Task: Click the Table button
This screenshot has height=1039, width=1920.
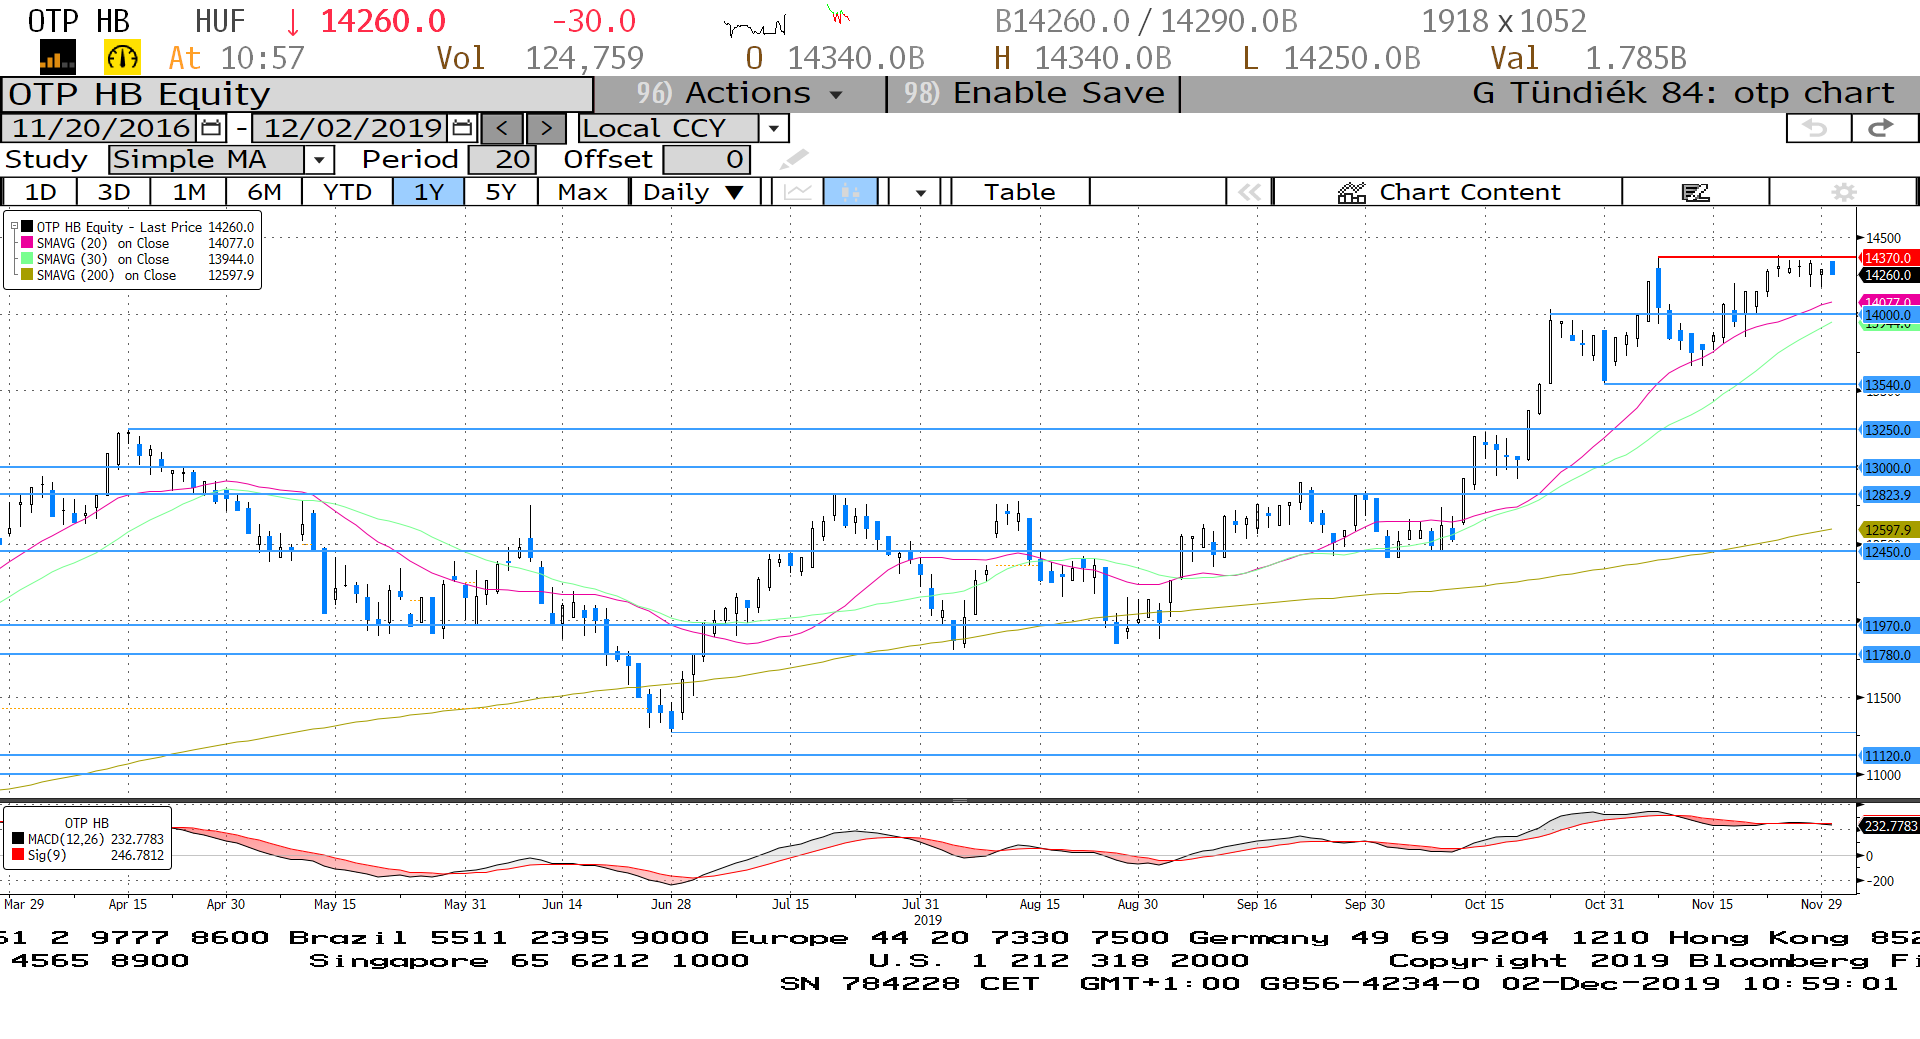Action: (x=1019, y=192)
